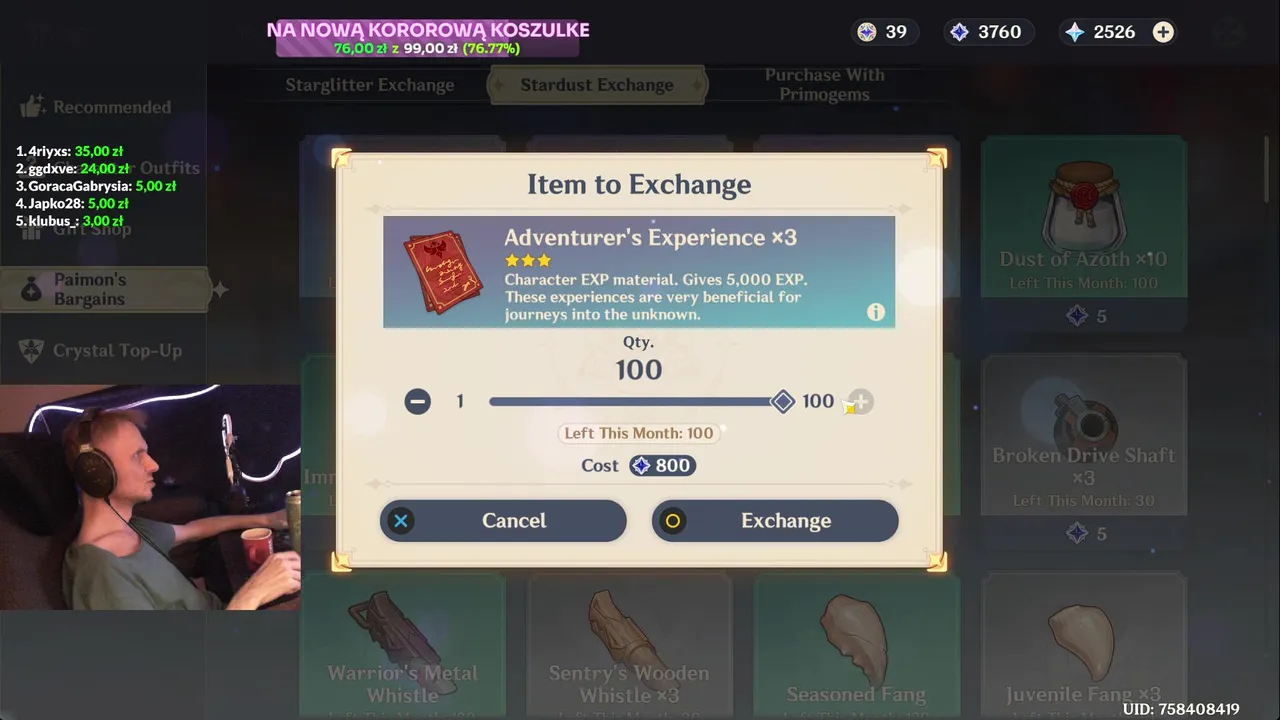Cancel the item exchange dialog
Image resolution: width=1280 pixels, height=720 pixels.
click(x=503, y=521)
